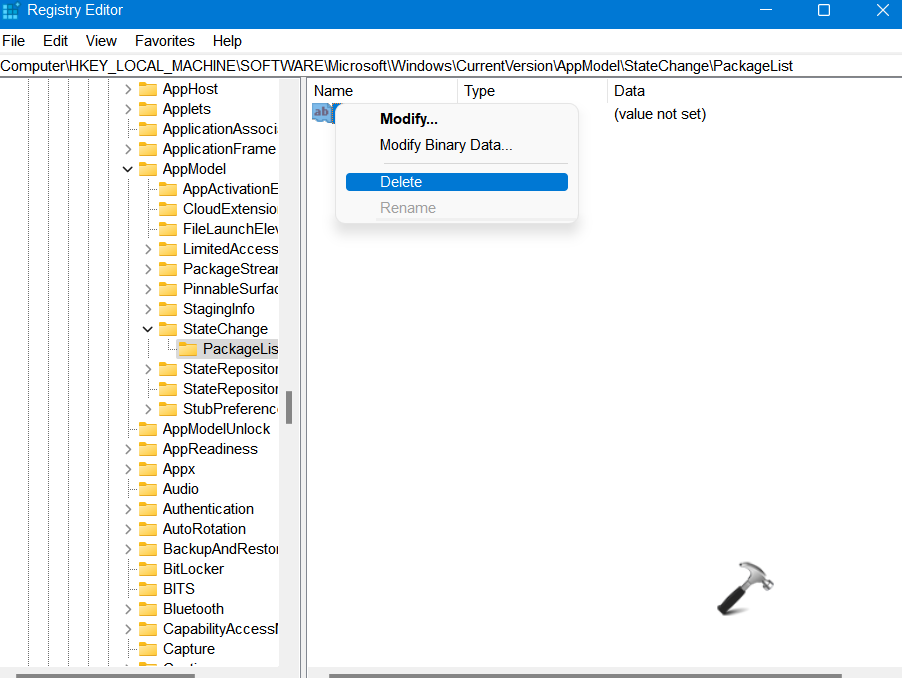Click the values pane horizontal scrollbar
902x678 pixels.
click(586, 676)
